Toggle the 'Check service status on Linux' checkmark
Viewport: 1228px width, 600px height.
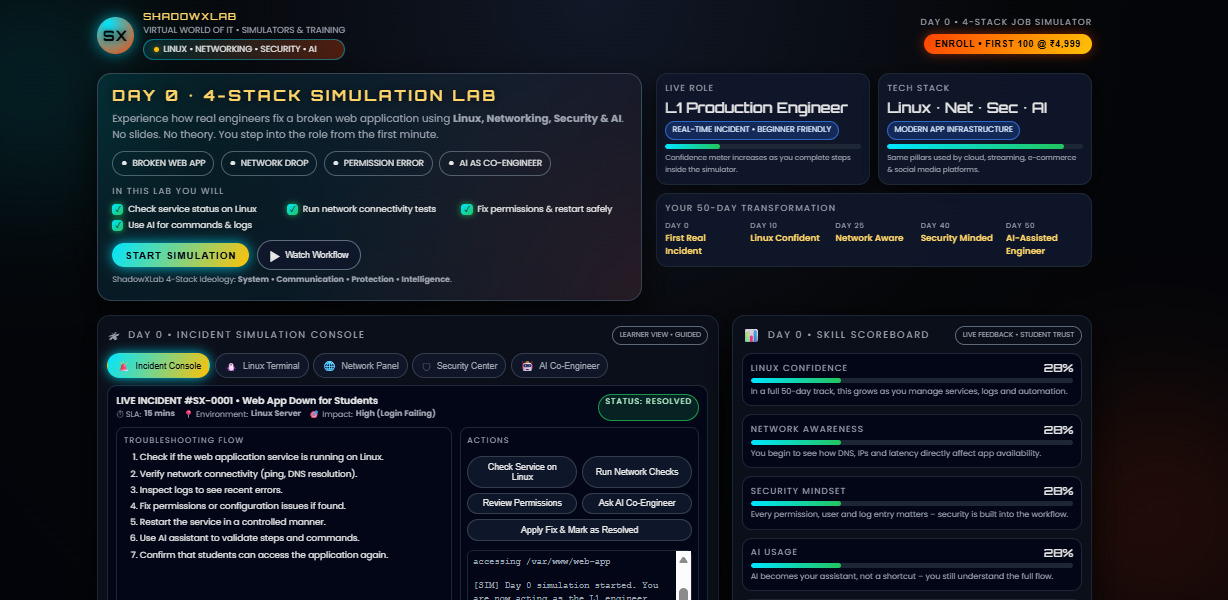coord(118,209)
